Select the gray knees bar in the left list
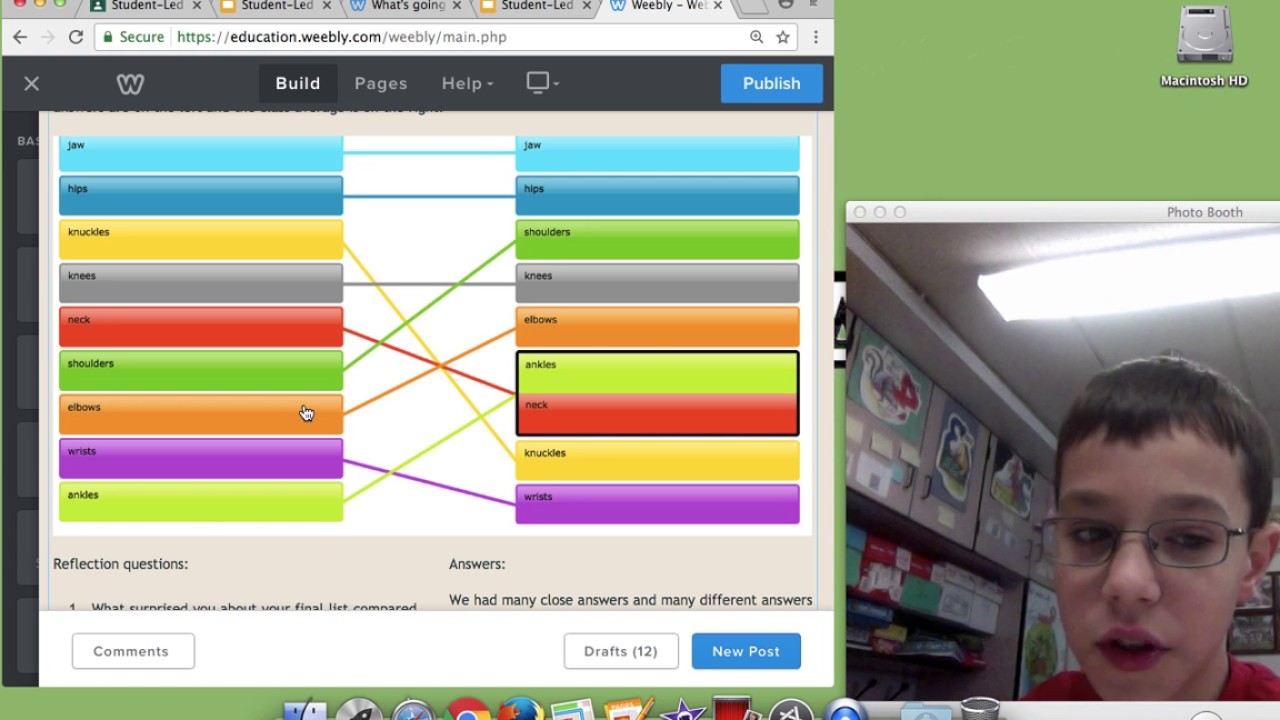 pos(201,283)
